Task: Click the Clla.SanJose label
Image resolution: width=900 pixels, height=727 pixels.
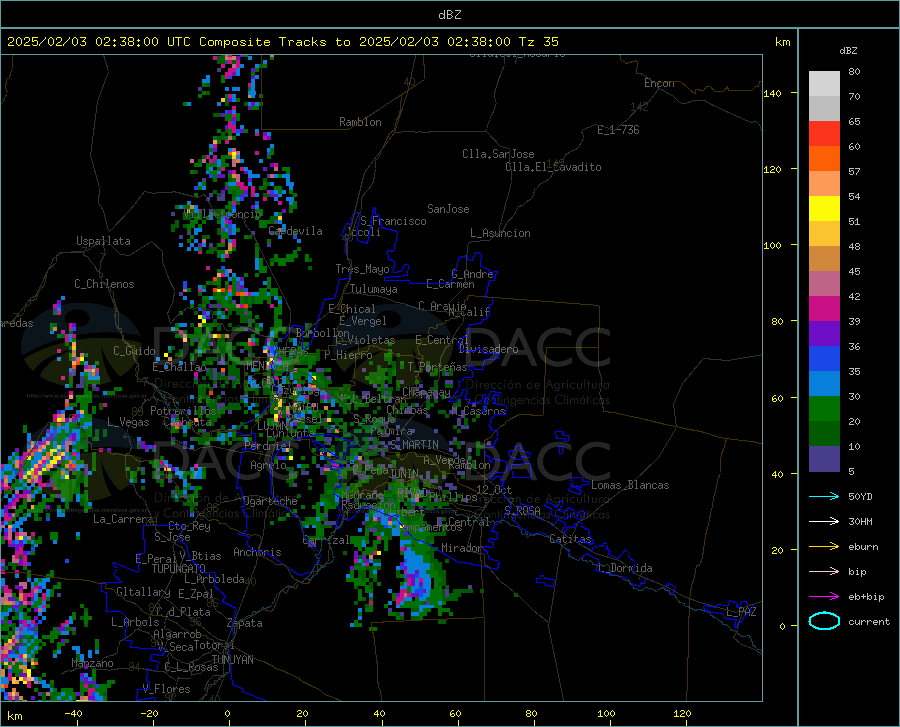Action: (498, 154)
